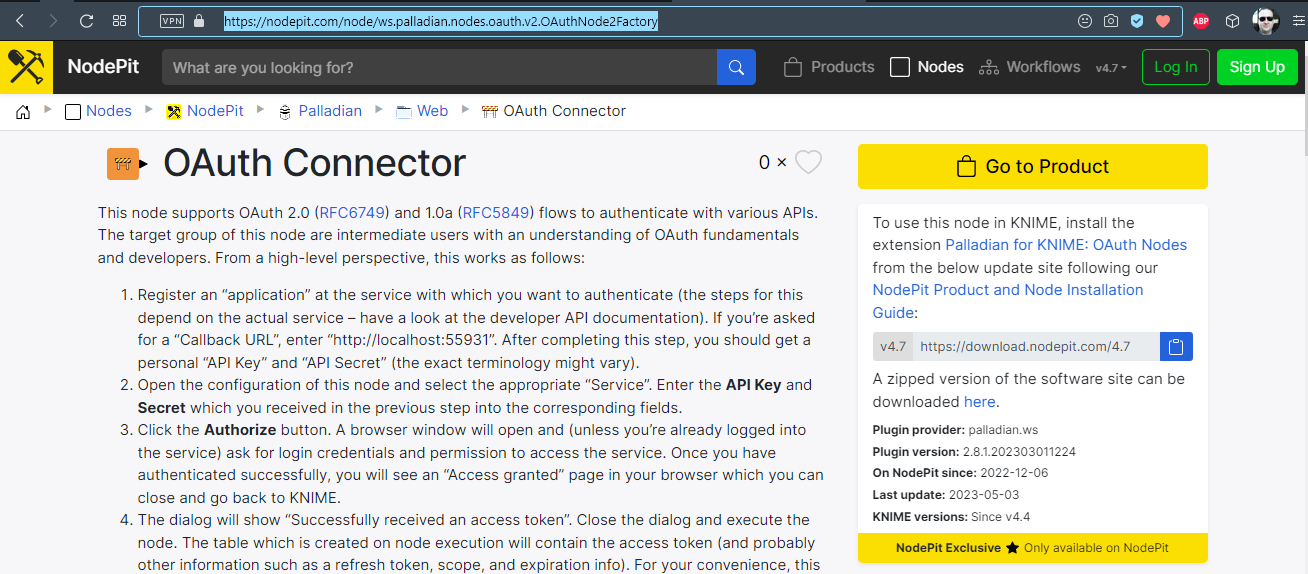Image resolution: width=1308 pixels, height=574 pixels.
Task: Click the OAuth Connector page heading
Action: pos(315,163)
